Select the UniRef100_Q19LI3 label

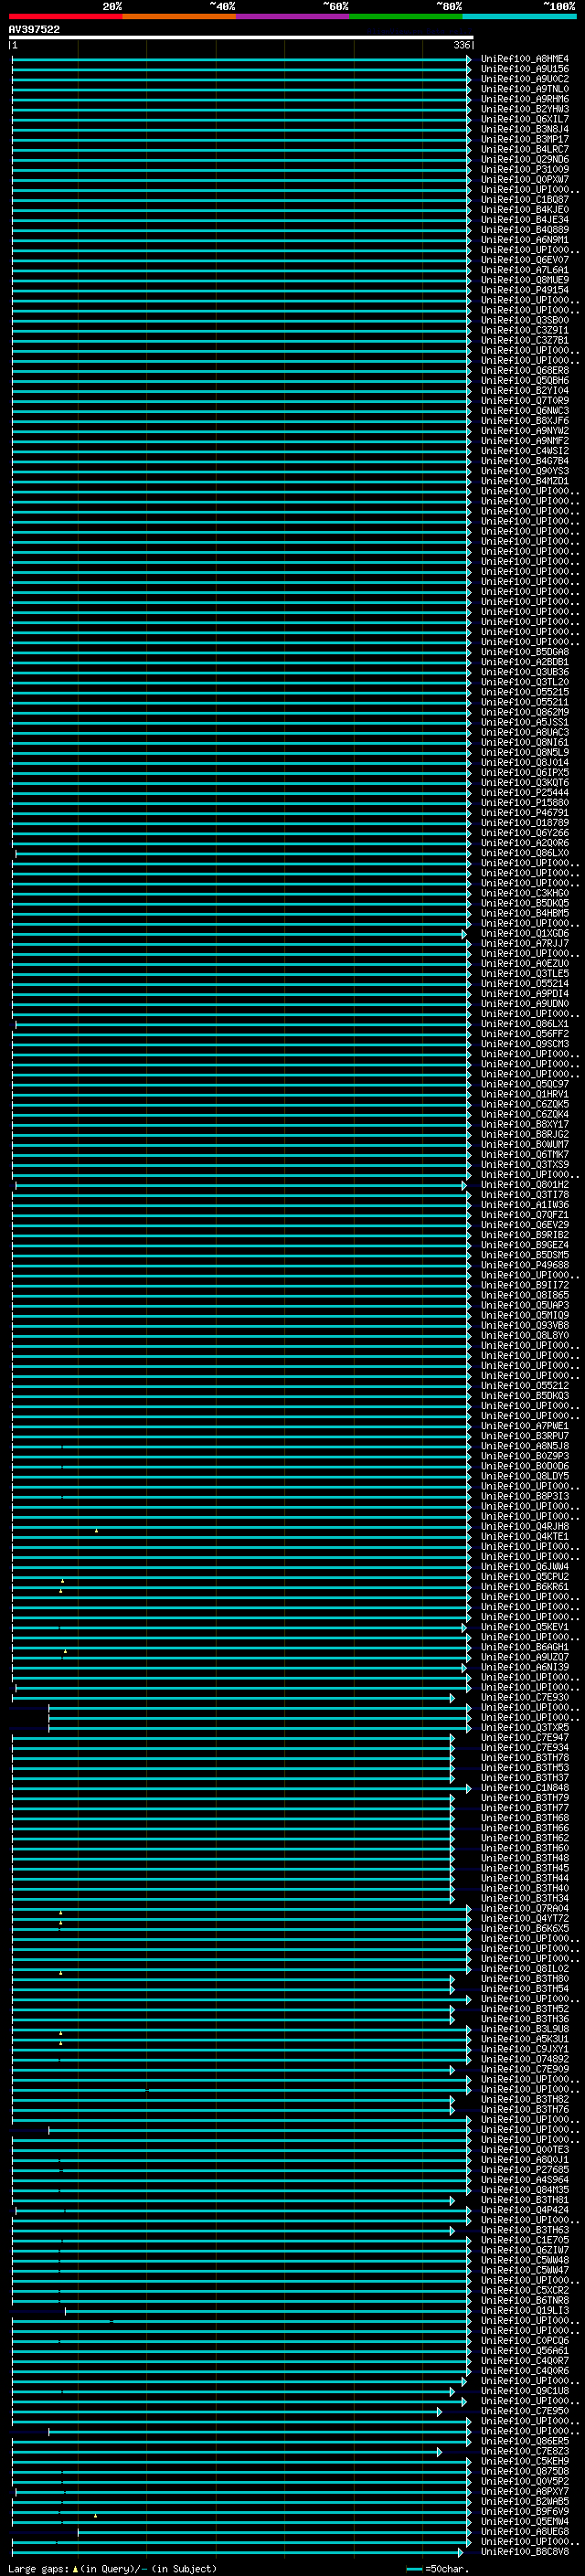click(525, 2311)
